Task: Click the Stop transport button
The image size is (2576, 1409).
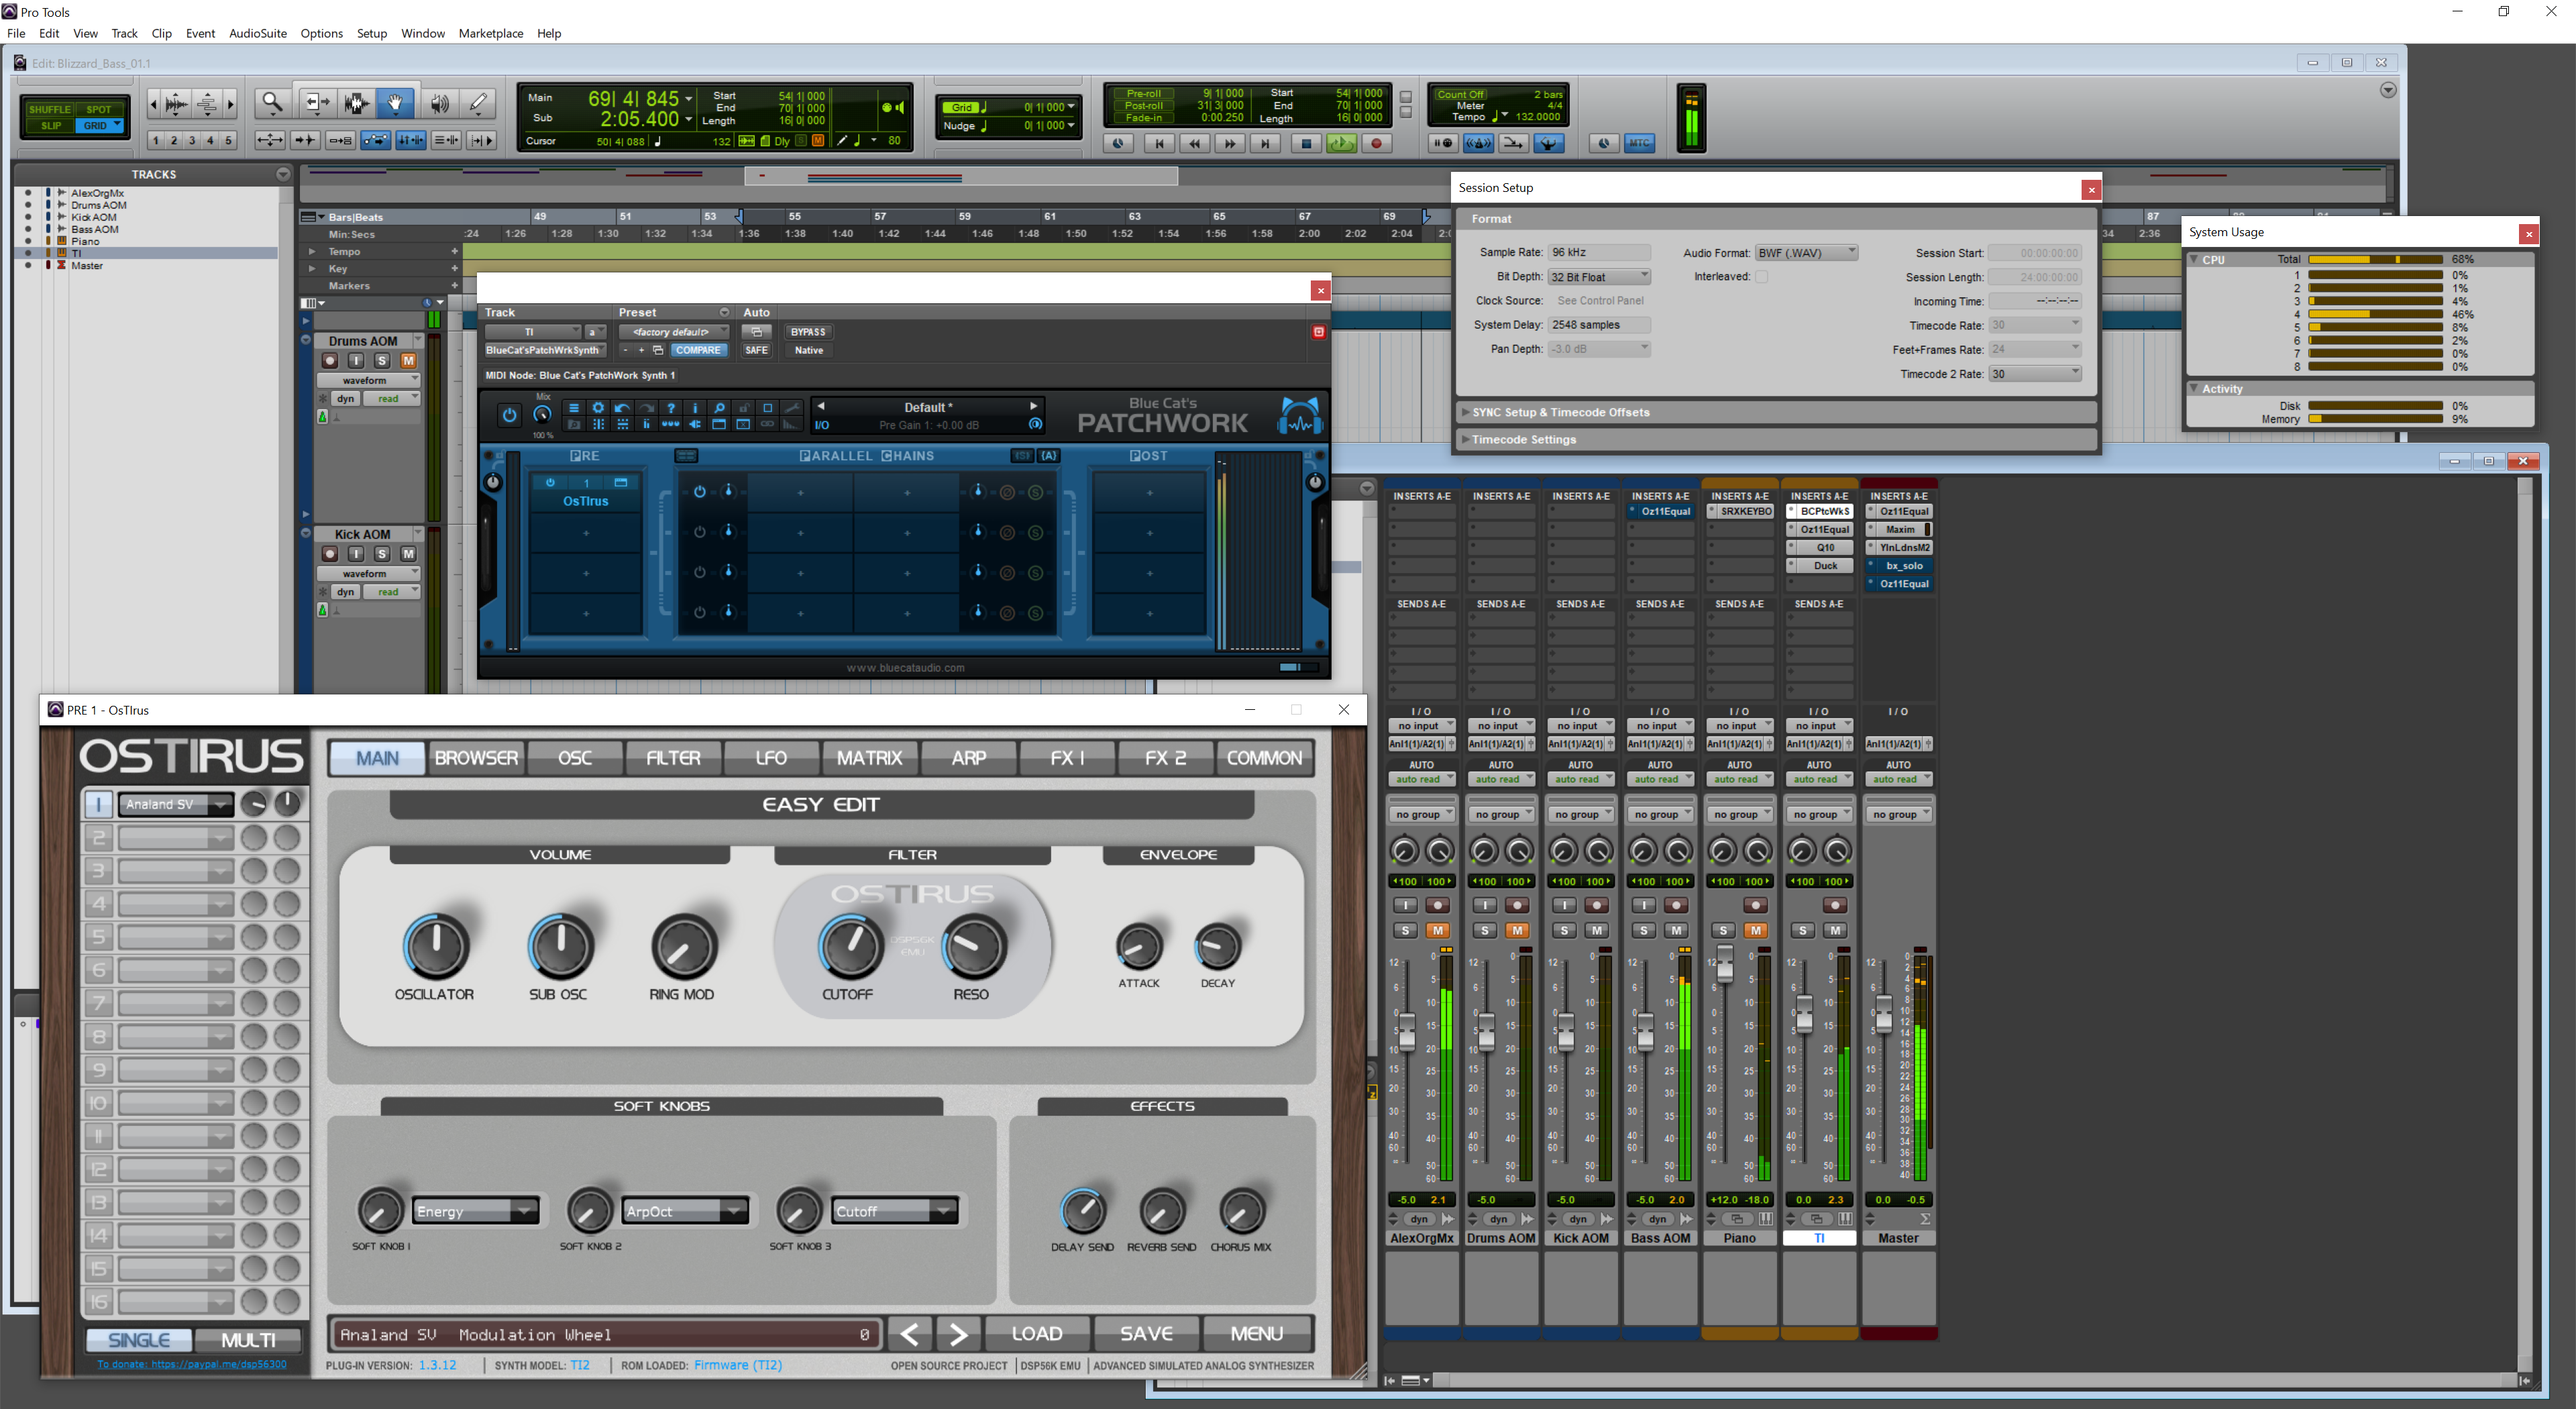Action: [x=1305, y=144]
